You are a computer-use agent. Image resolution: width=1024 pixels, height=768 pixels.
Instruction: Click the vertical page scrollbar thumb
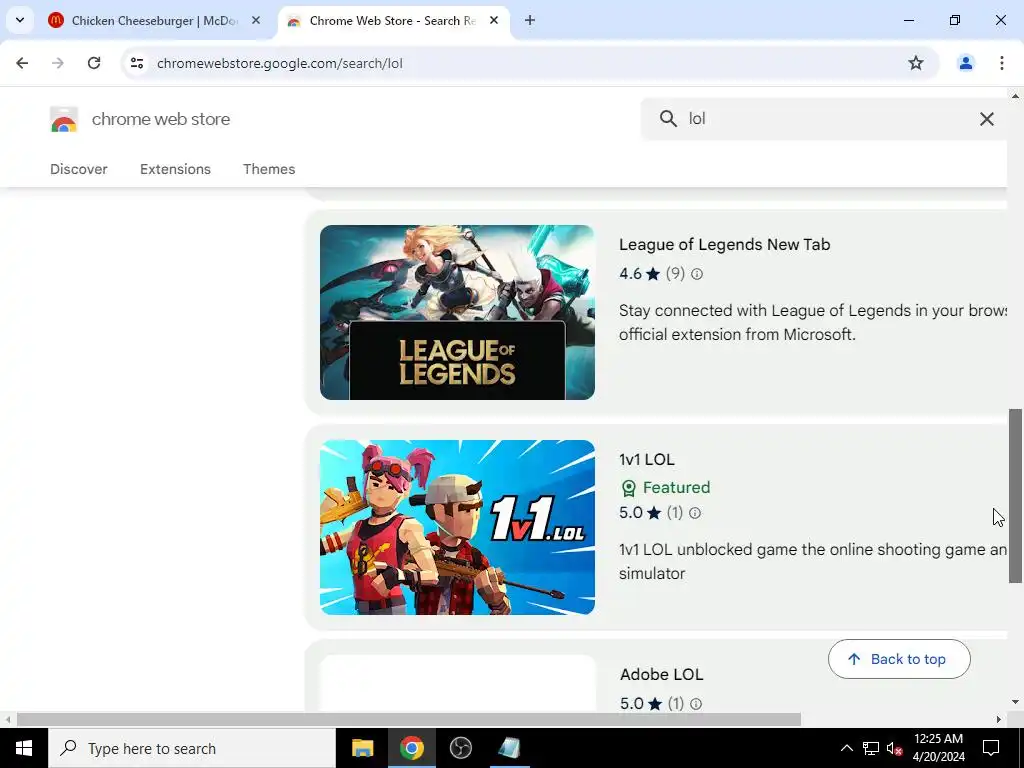click(1015, 496)
